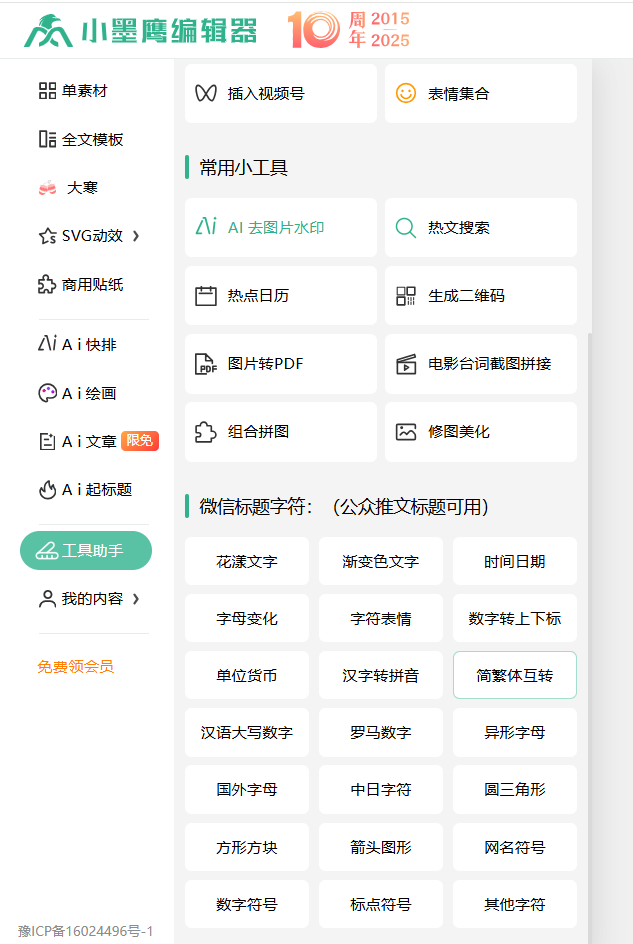
Task: Open the 花漾文字 character tool
Action: tap(247, 561)
